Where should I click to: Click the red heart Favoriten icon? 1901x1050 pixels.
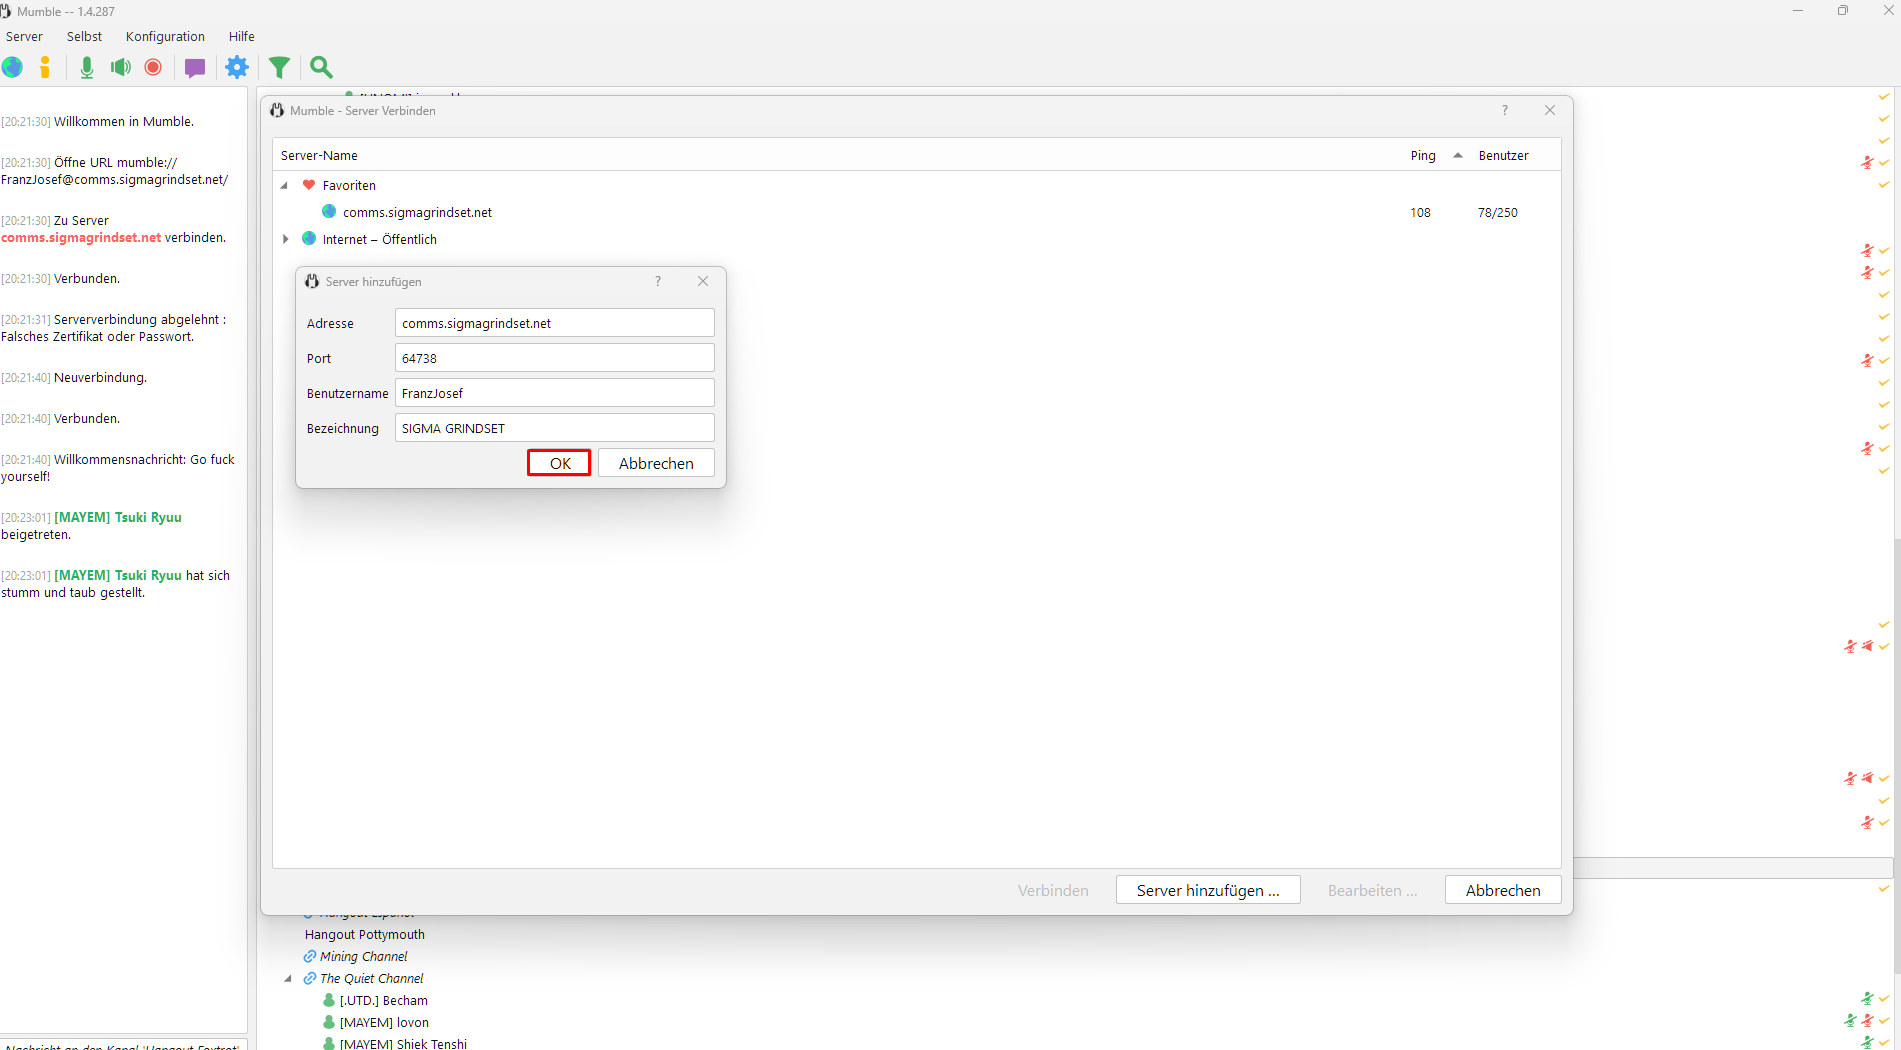coord(309,185)
